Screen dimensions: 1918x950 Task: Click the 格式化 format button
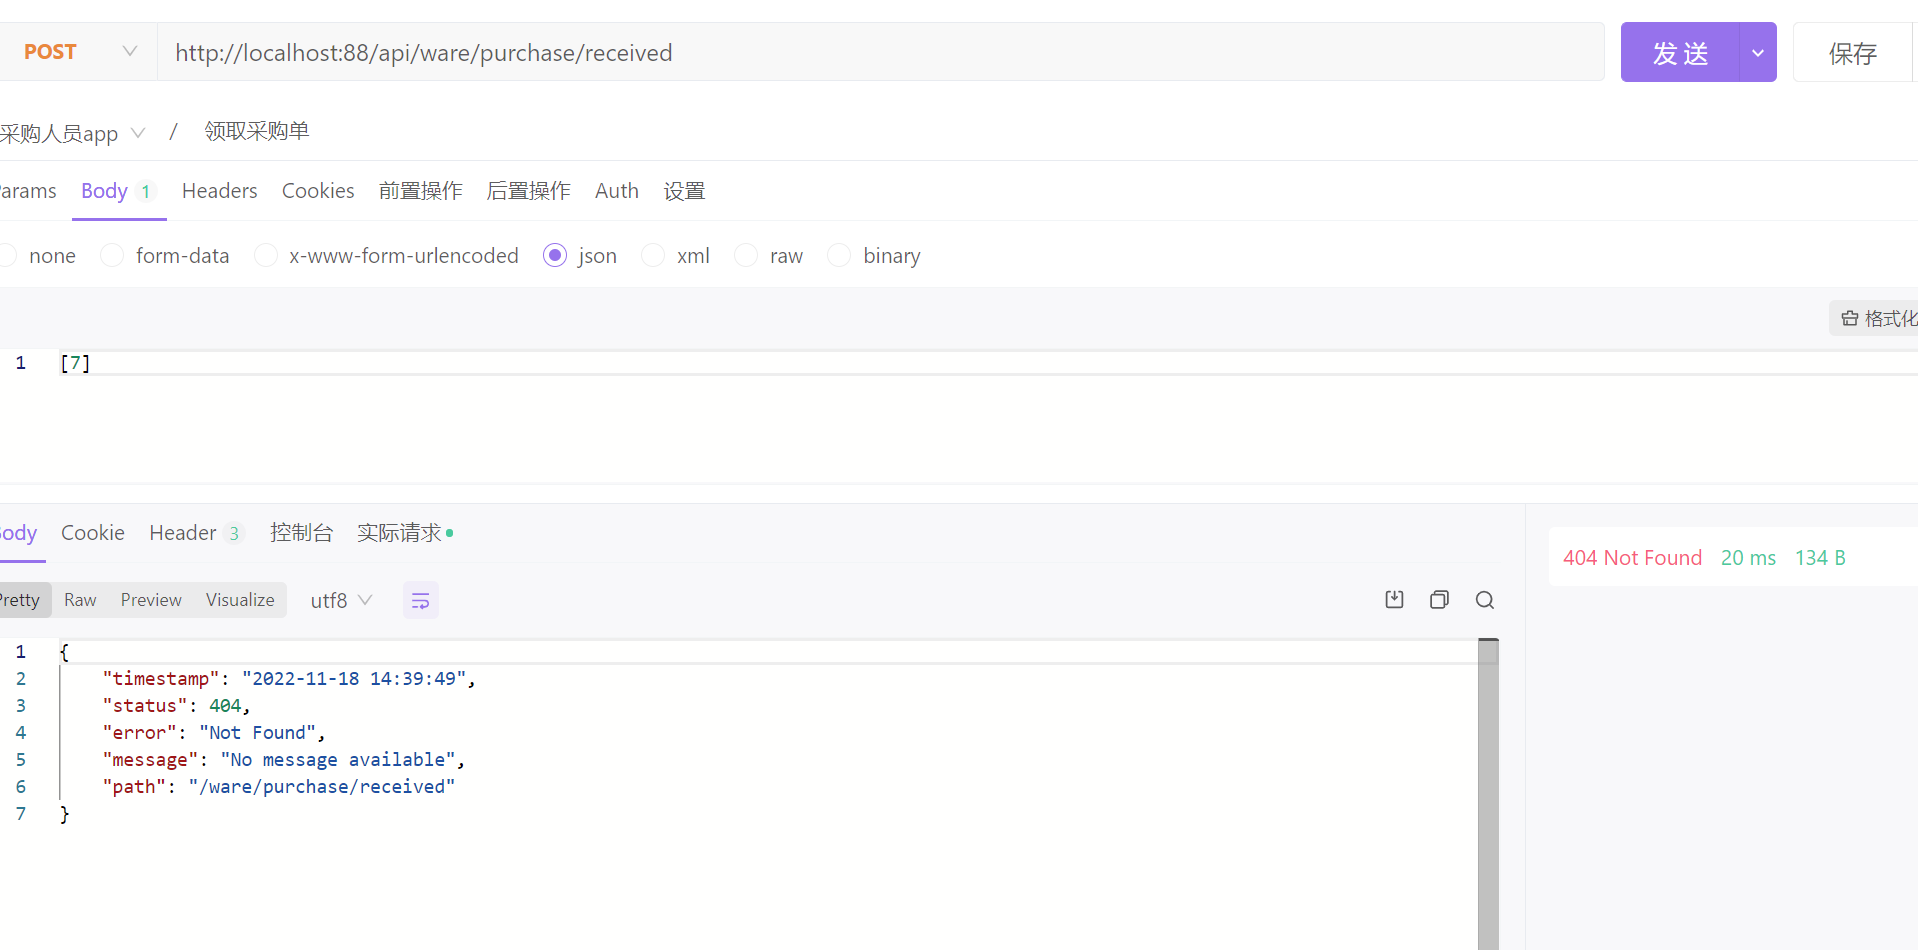(x=1876, y=318)
